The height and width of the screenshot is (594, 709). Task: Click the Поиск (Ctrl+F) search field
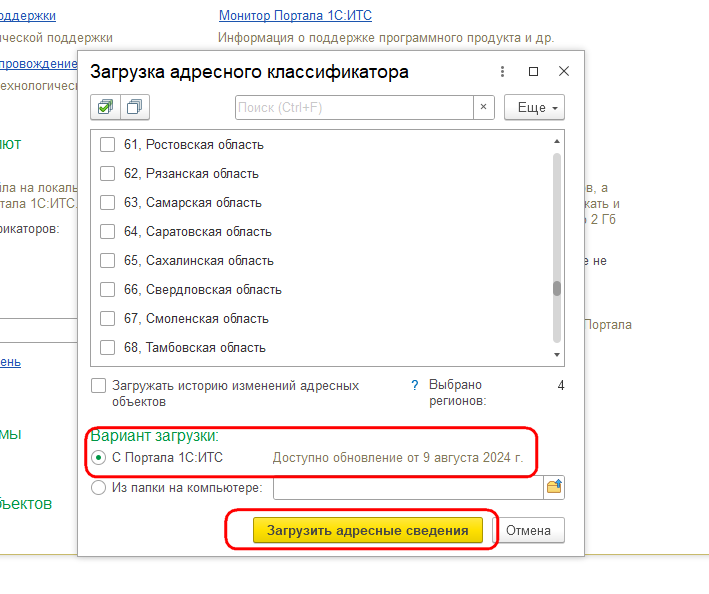[354, 107]
